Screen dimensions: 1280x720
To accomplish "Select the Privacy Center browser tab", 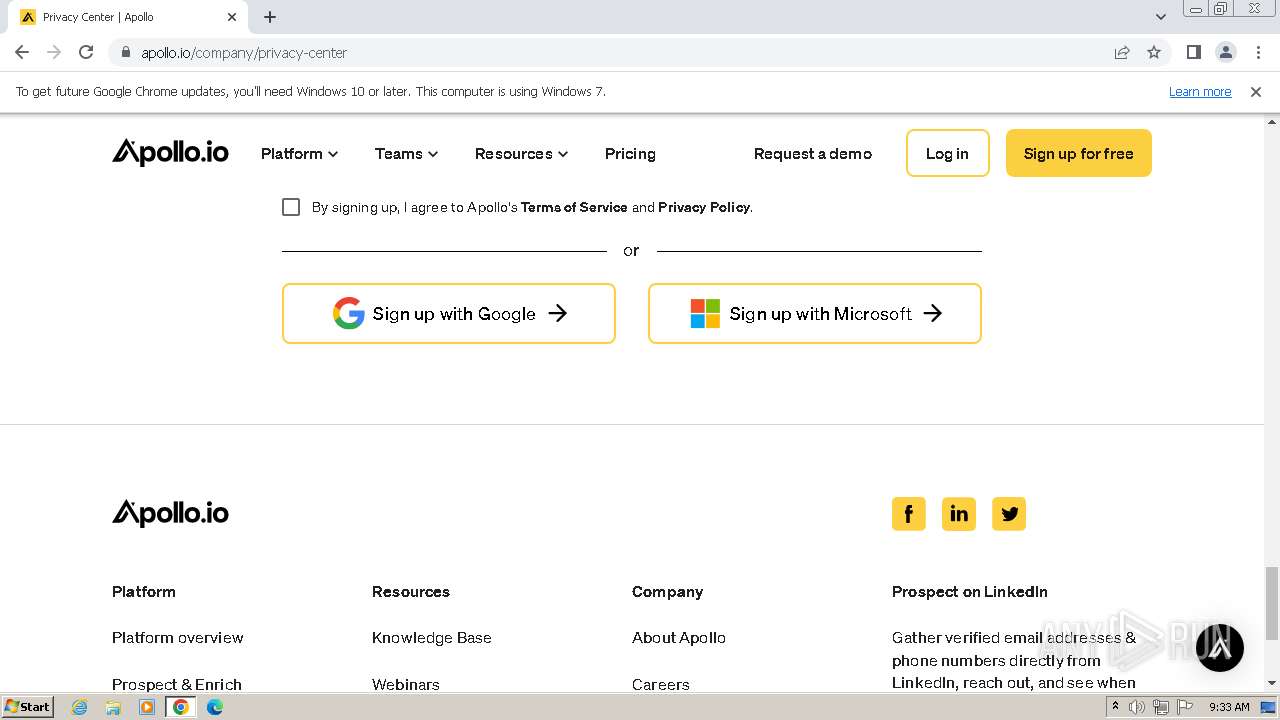I will pyautogui.click(x=127, y=17).
